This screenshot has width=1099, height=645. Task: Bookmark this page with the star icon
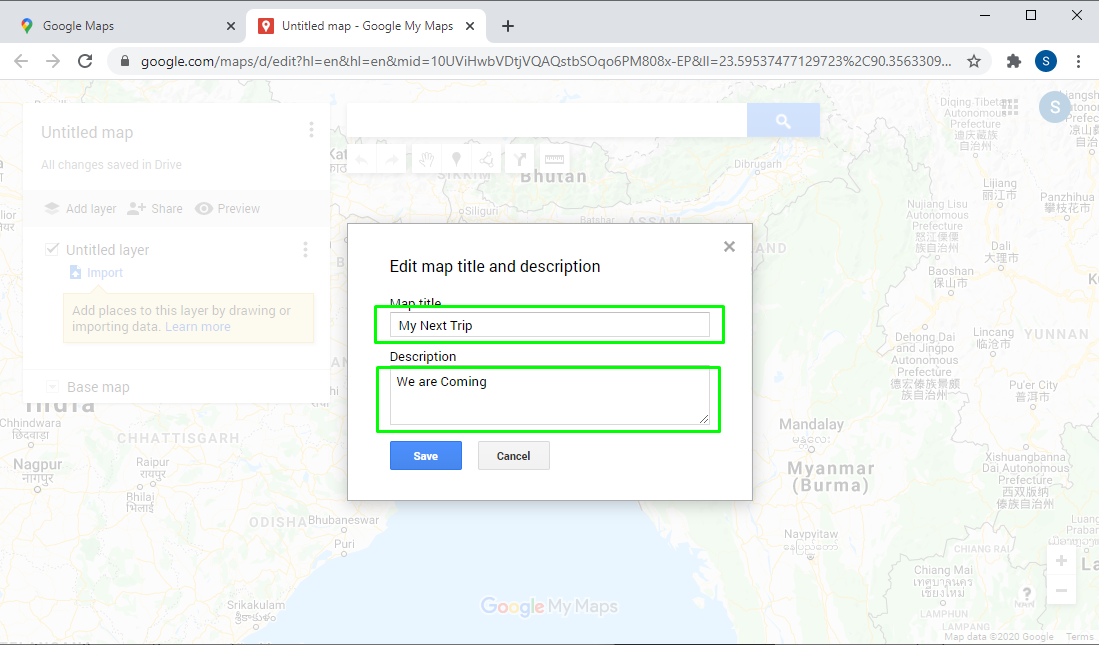(x=974, y=61)
